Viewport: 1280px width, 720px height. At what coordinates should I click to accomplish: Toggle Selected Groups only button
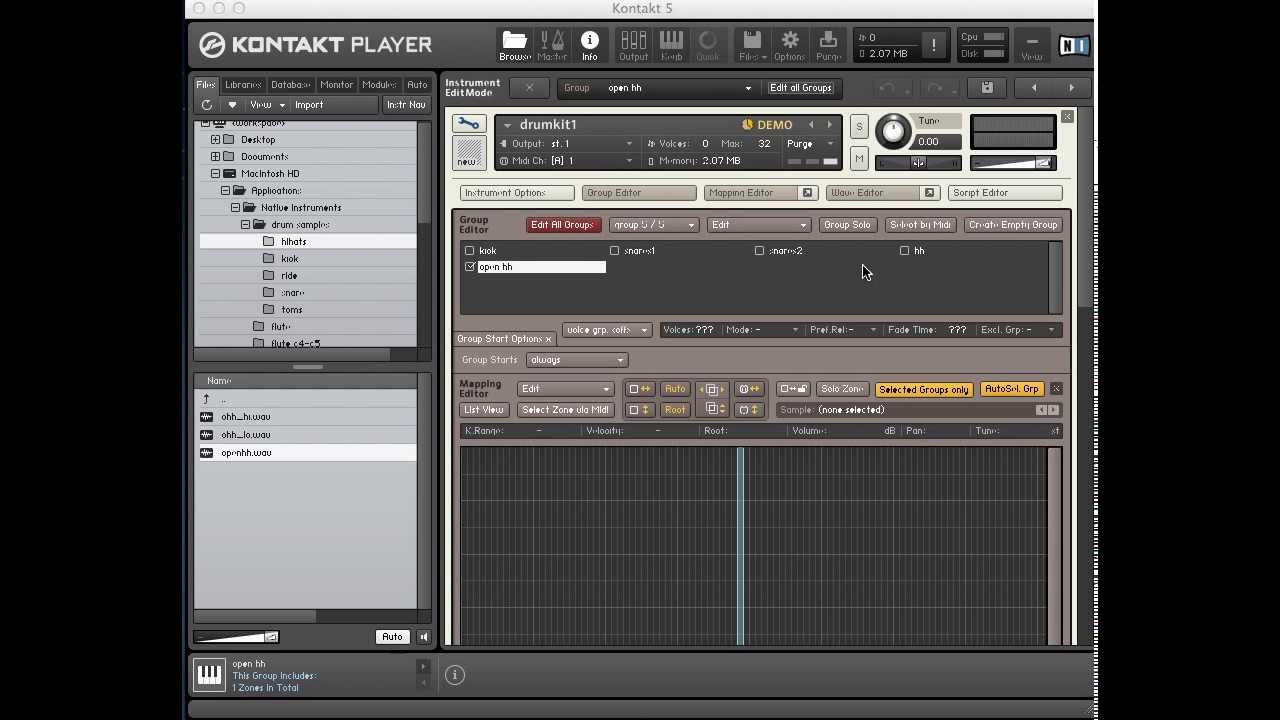click(923, 390)
